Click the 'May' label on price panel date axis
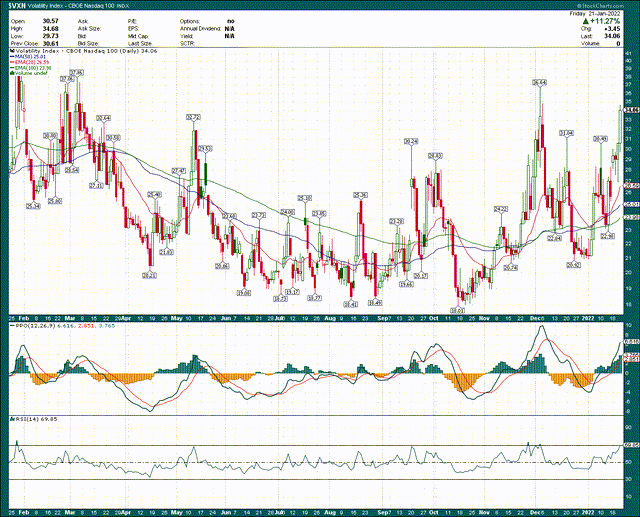Viewport: 640px width, 517px height. click(x=176, y=318)
